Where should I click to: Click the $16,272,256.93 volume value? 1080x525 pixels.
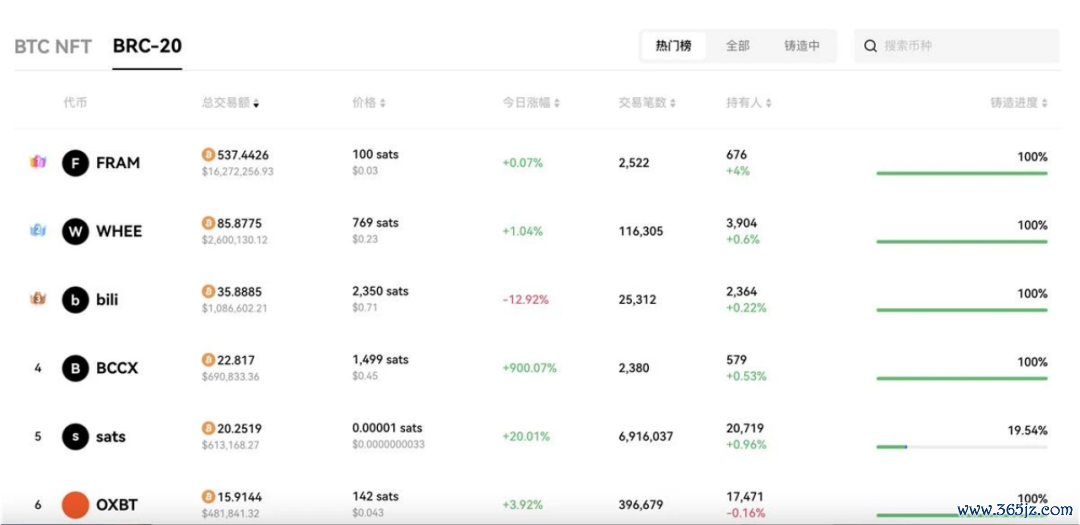click(237, 171)
